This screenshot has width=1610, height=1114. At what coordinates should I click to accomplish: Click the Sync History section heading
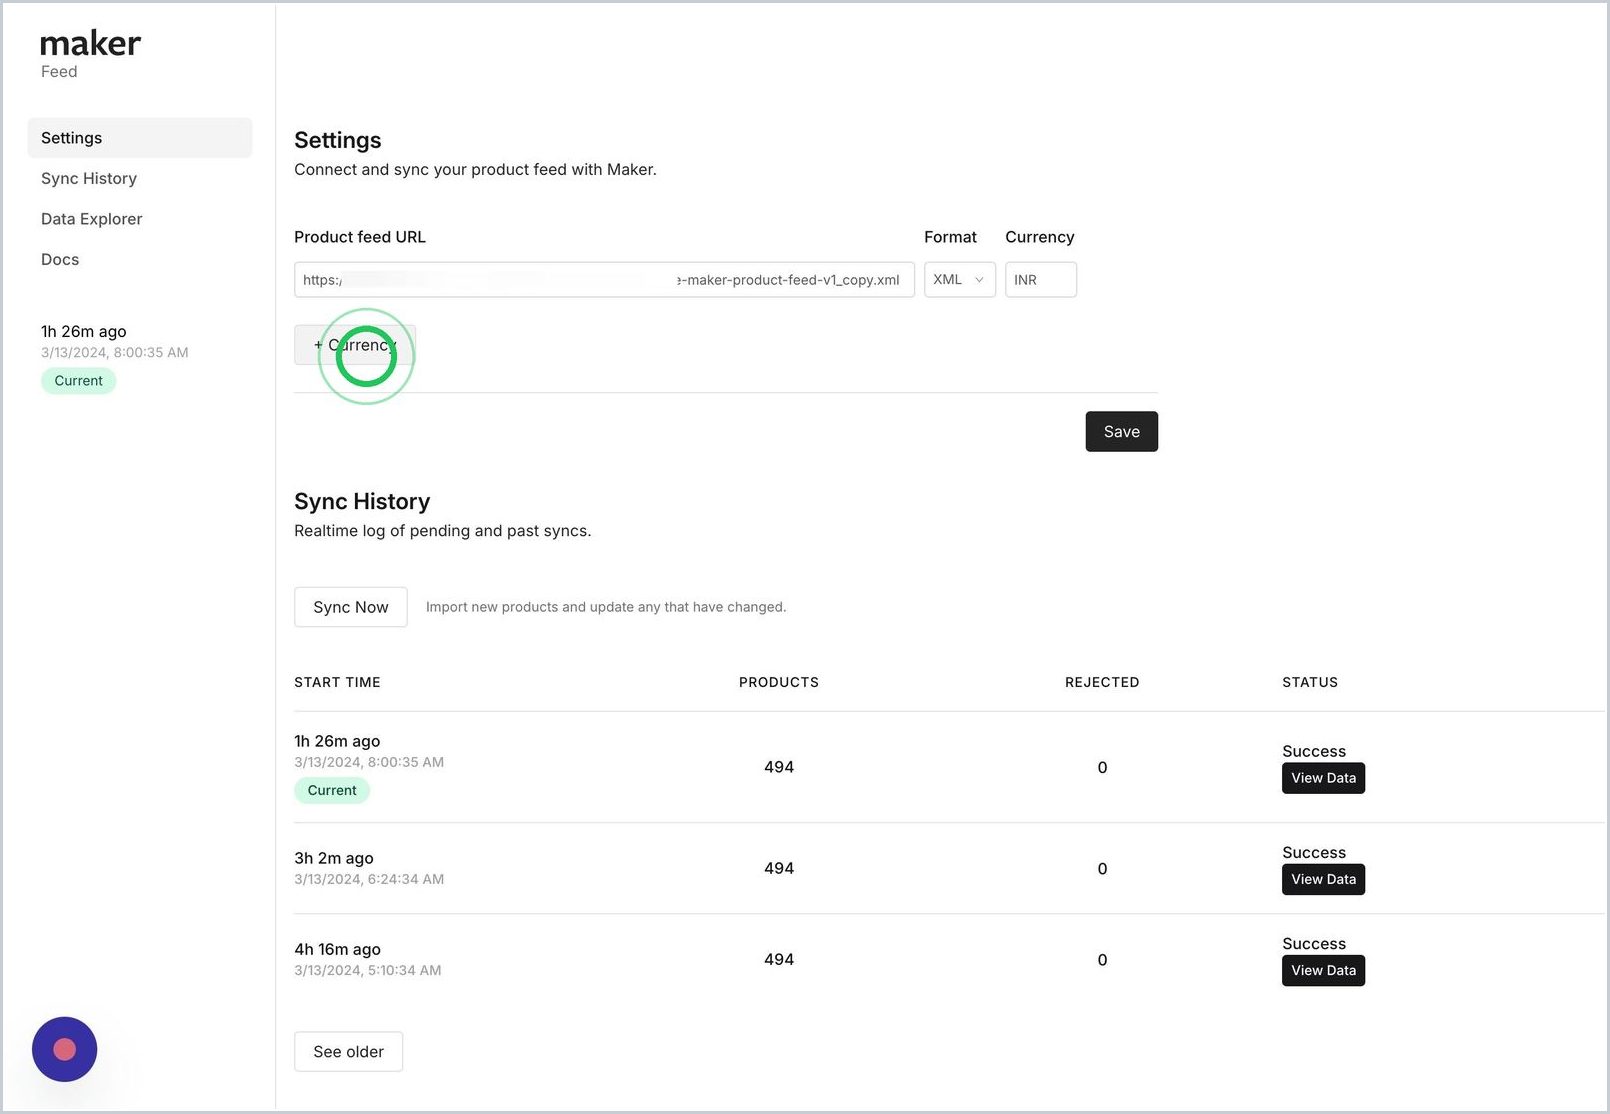click(x=362, y=501)
